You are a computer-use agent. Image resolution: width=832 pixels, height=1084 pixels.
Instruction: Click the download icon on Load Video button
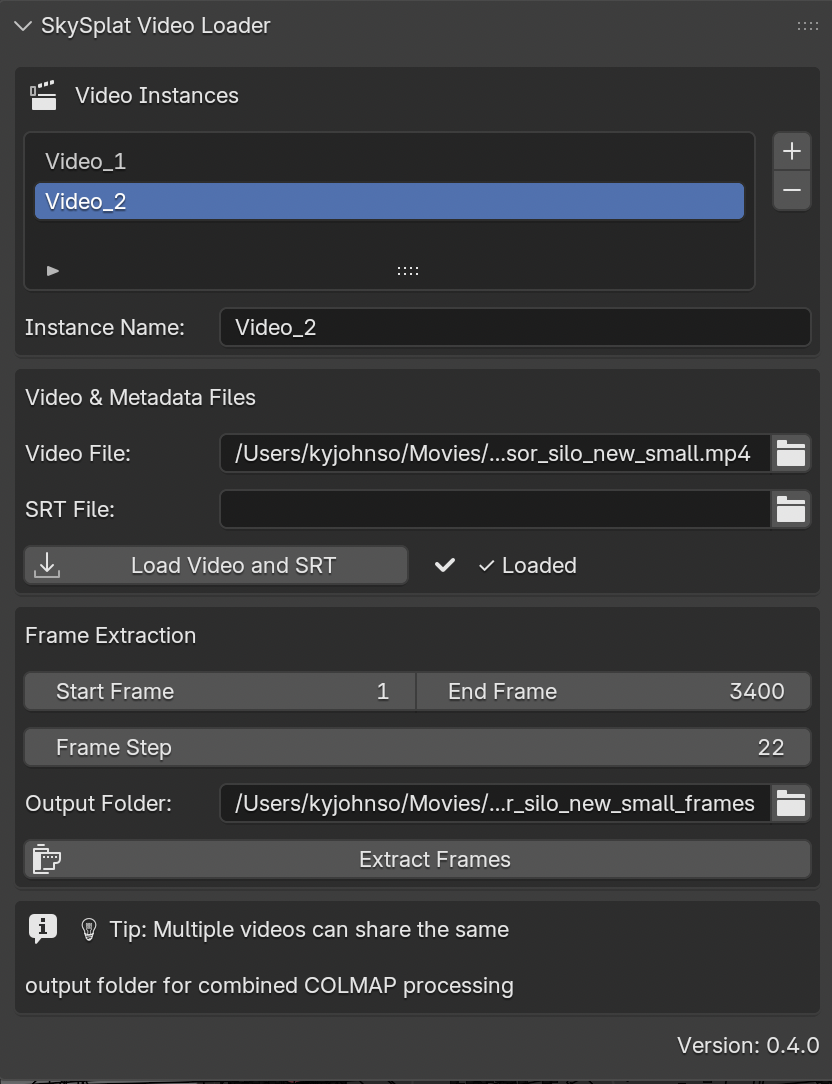tap(46, 565)
